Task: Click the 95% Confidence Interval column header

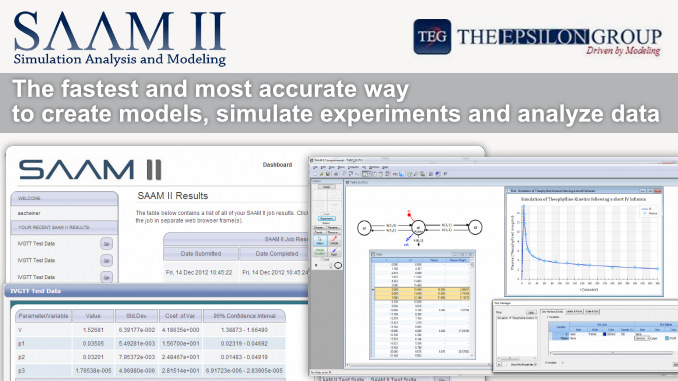Action: click(244, 316)
